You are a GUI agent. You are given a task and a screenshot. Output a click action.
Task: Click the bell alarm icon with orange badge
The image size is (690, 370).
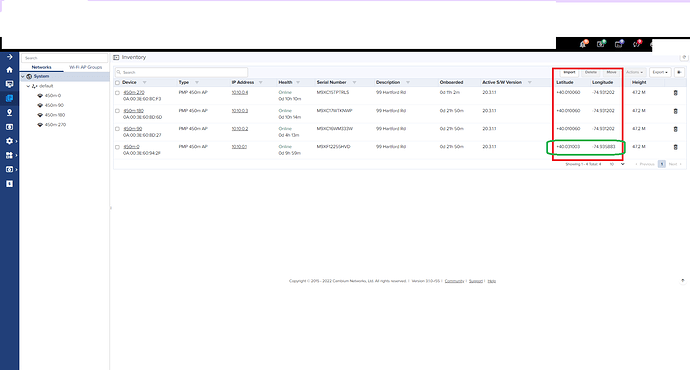tap(584, 44)
